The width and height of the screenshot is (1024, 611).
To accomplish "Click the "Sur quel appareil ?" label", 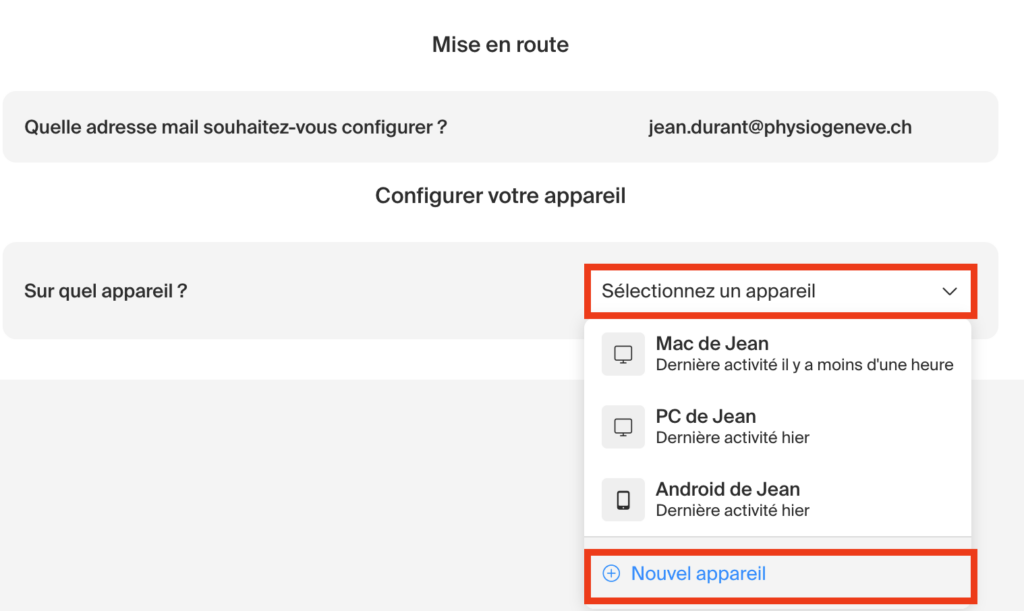I will [106, 291].
